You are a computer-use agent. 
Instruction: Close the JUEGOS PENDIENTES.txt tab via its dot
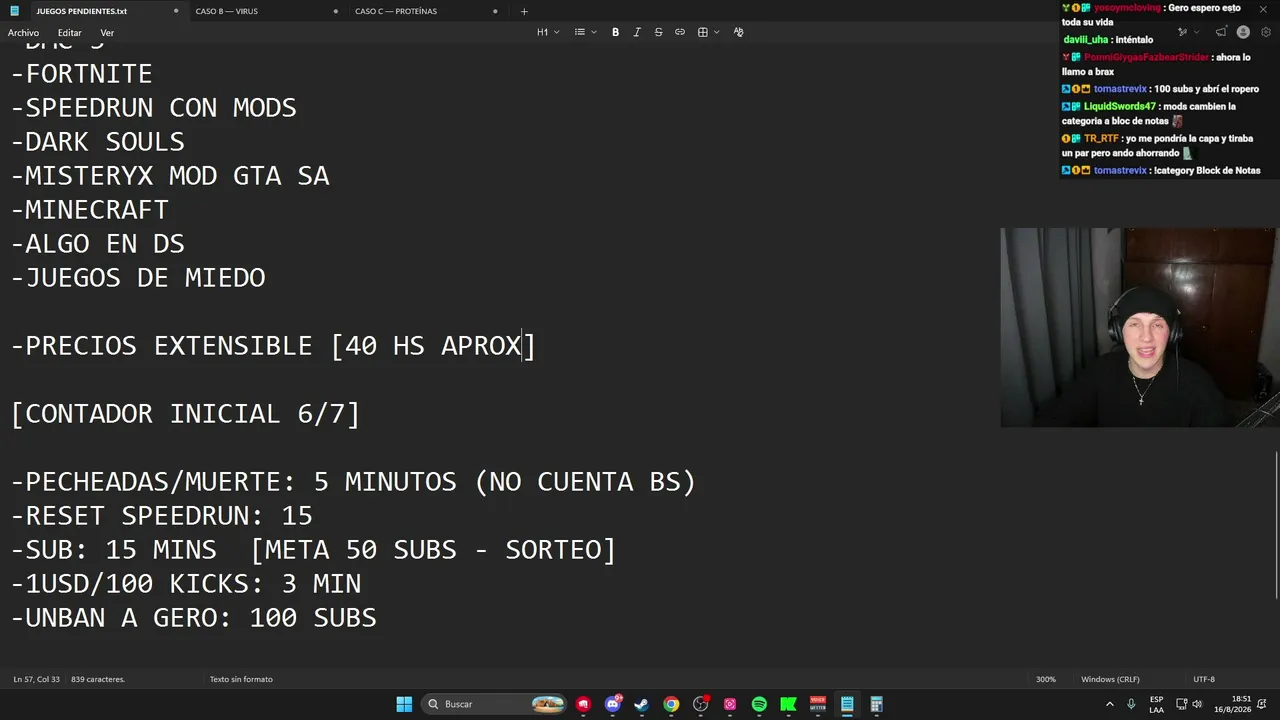click(x=176, y=11)
